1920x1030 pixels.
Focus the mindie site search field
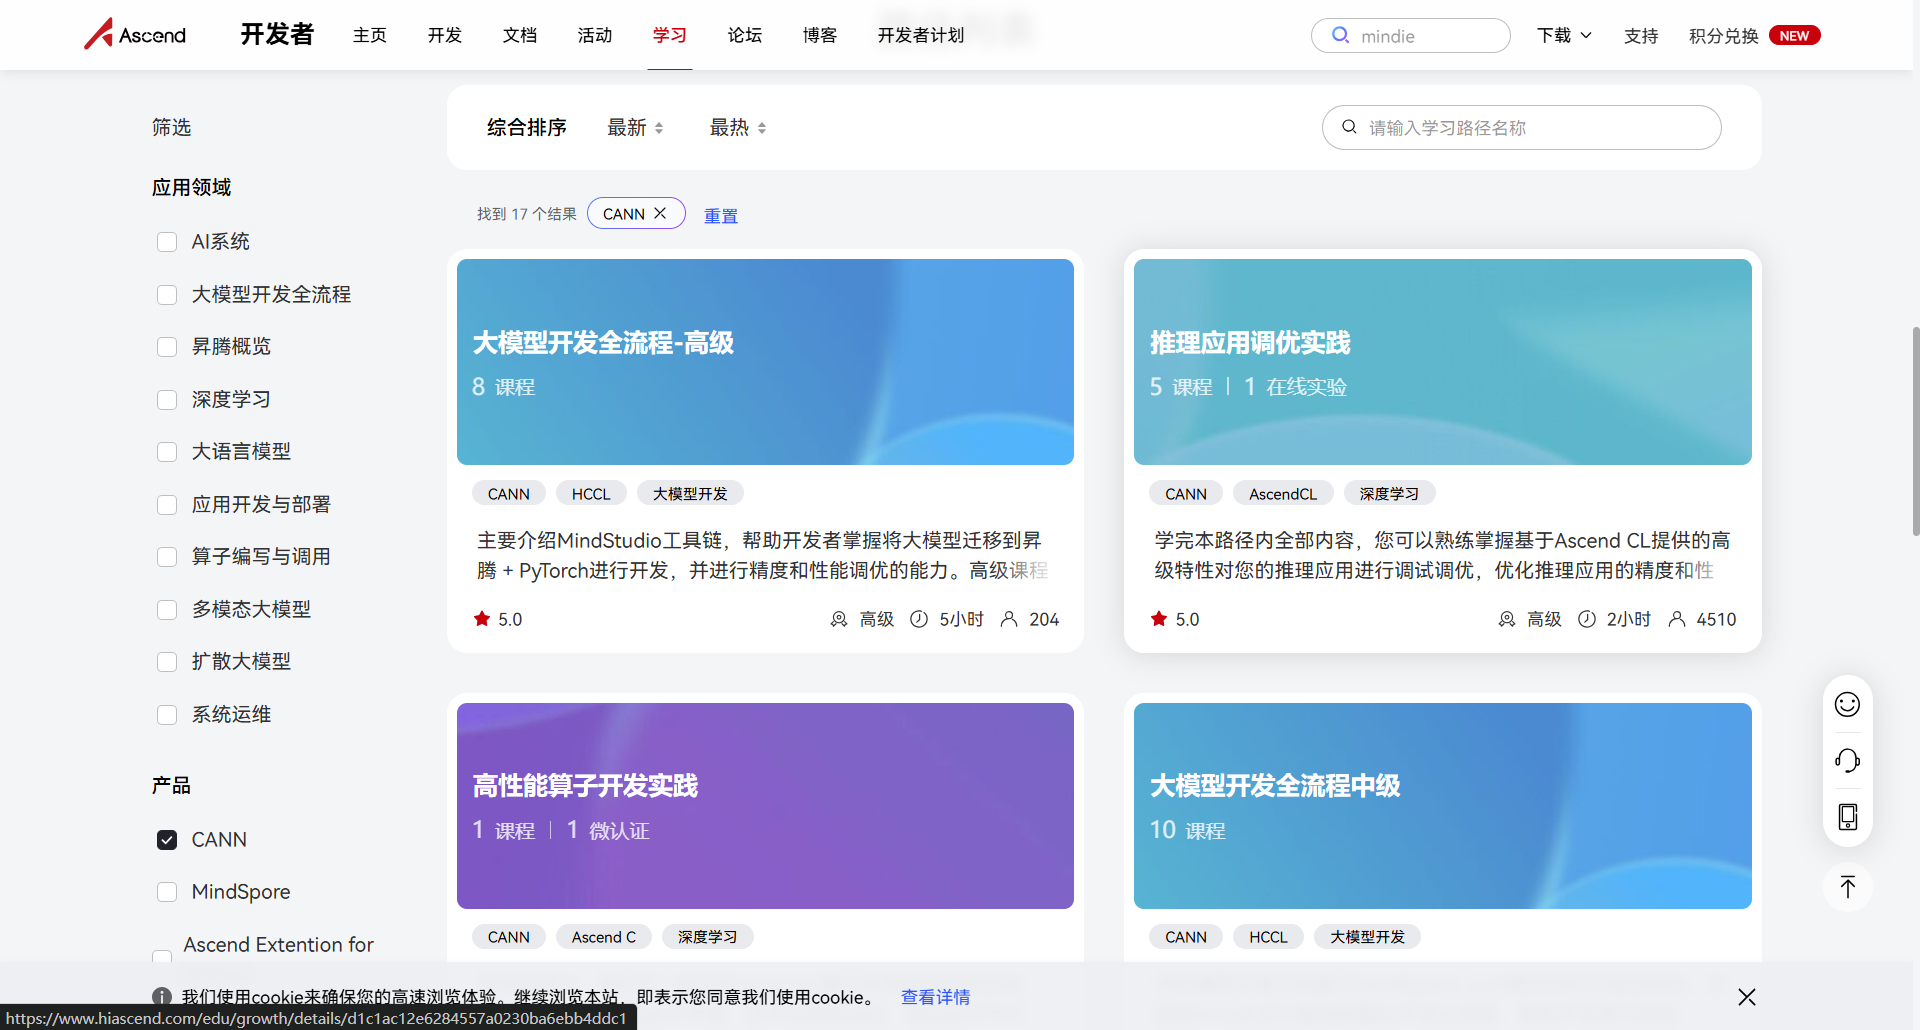1411,35
